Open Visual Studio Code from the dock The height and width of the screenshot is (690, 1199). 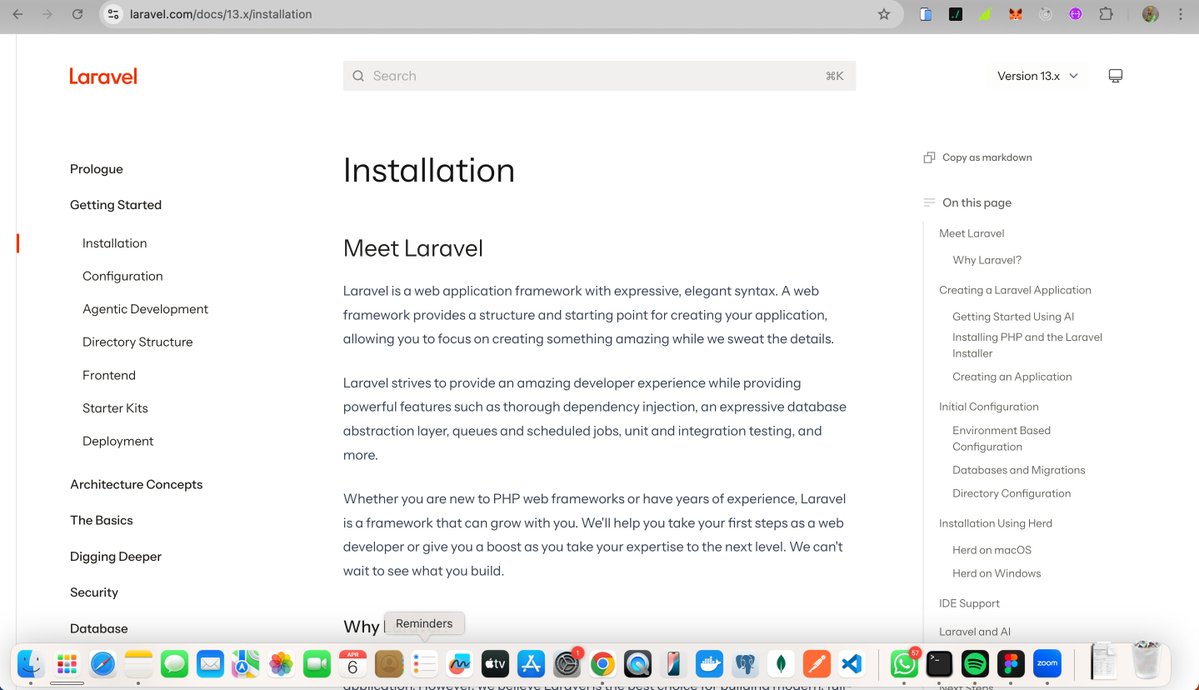[x=852, y=664]
